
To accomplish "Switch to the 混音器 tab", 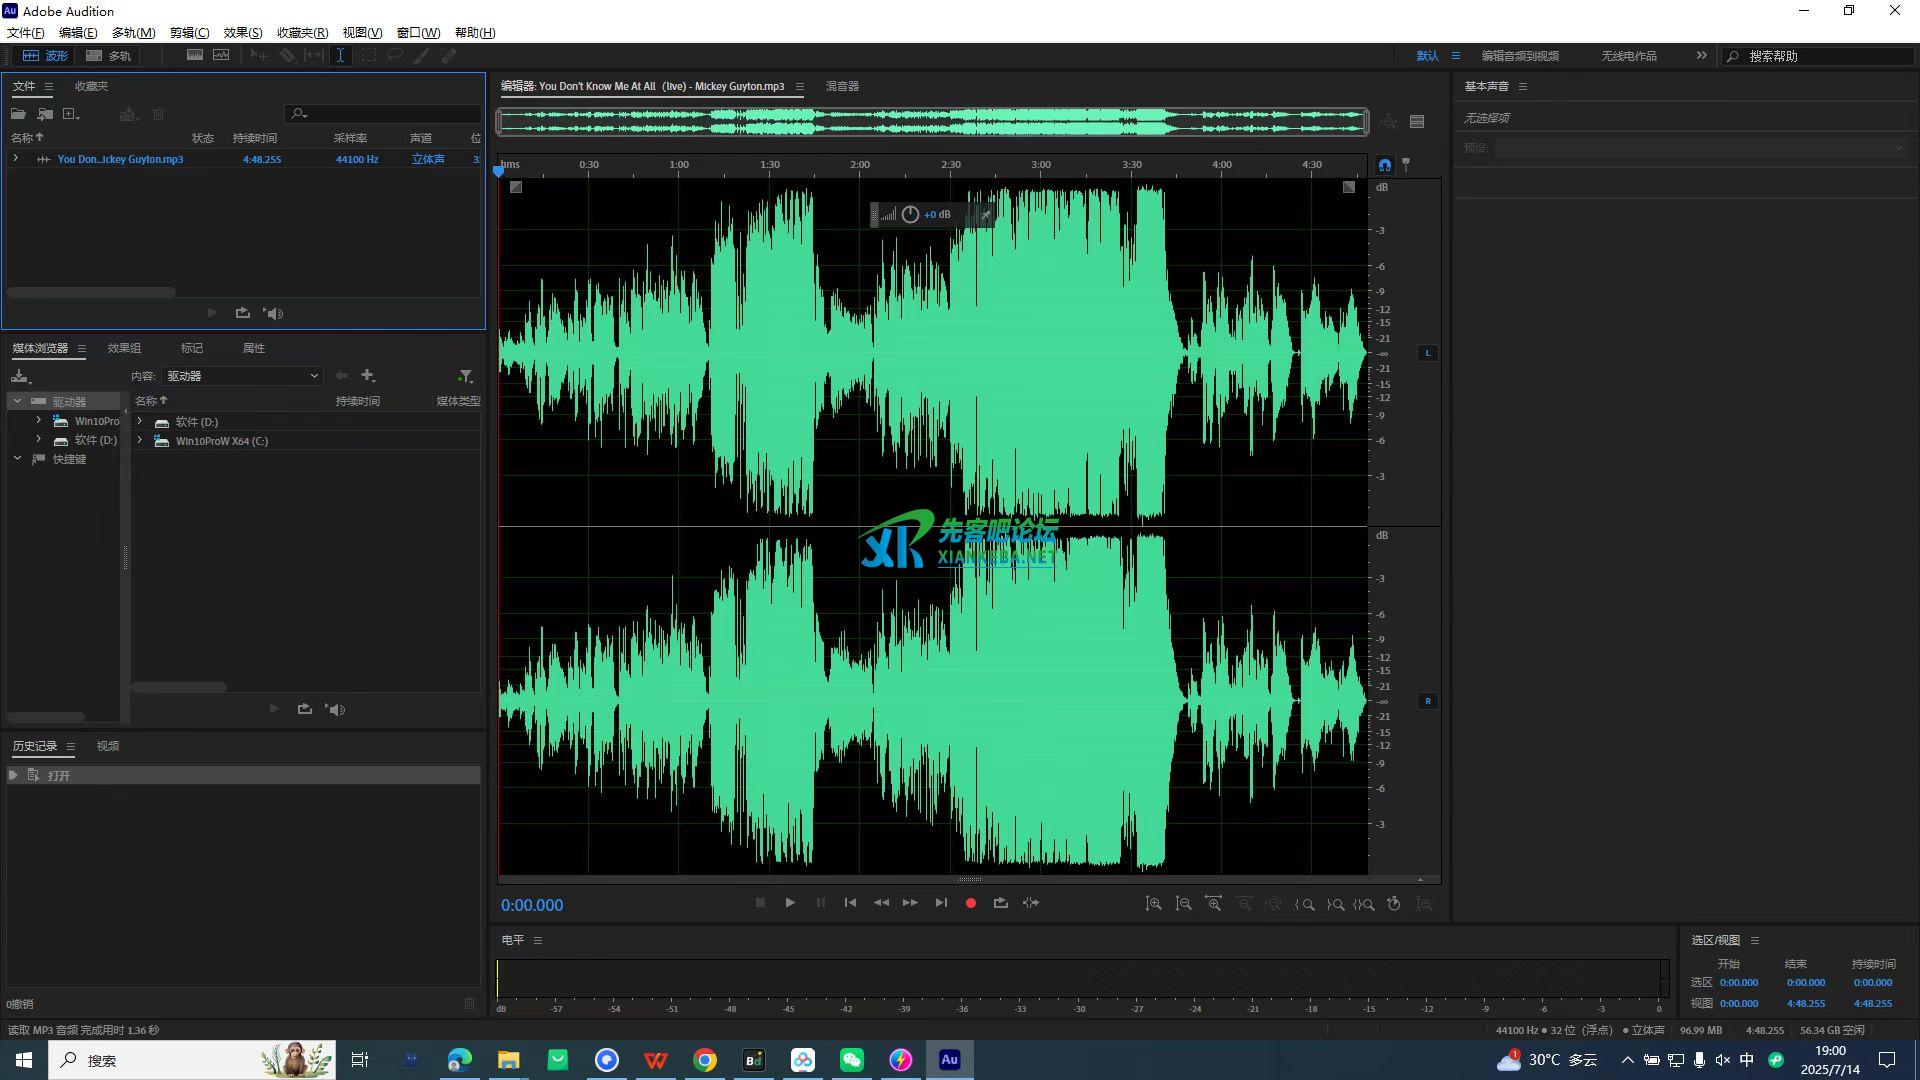I will pyautogui.click(x=842, y=86).
